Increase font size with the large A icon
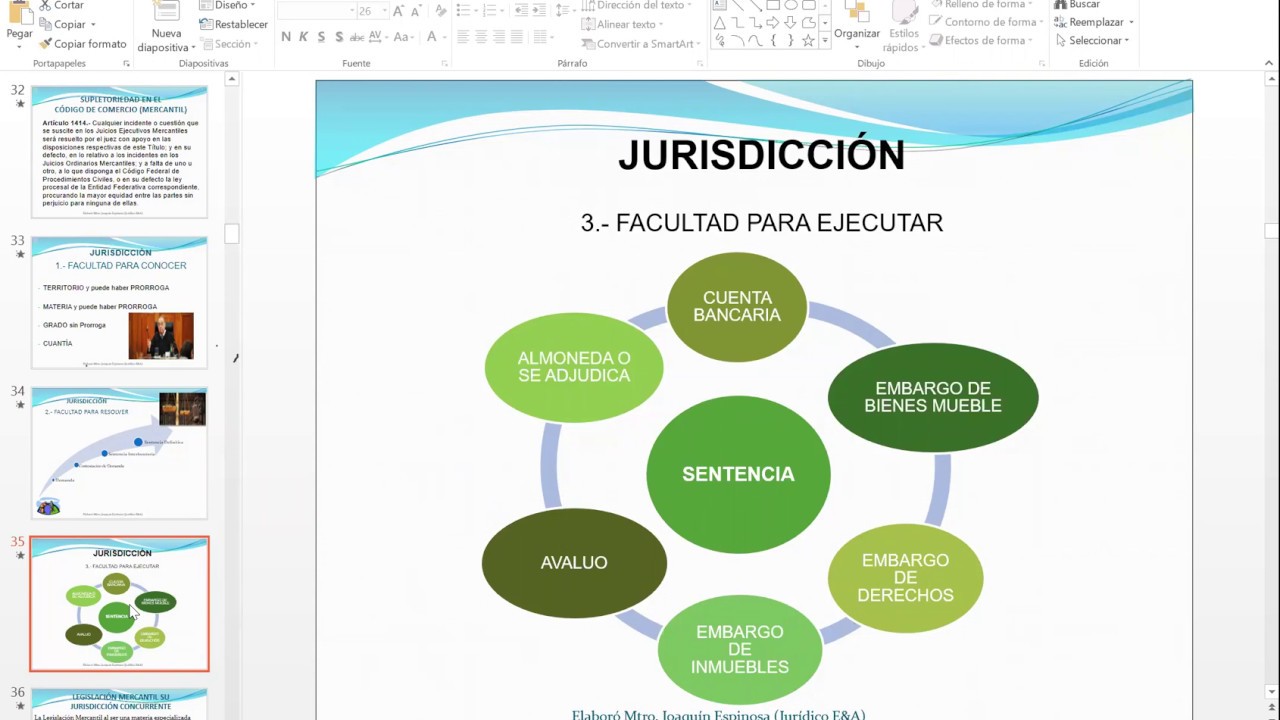Screen dimensions: 1280x720 399,11
